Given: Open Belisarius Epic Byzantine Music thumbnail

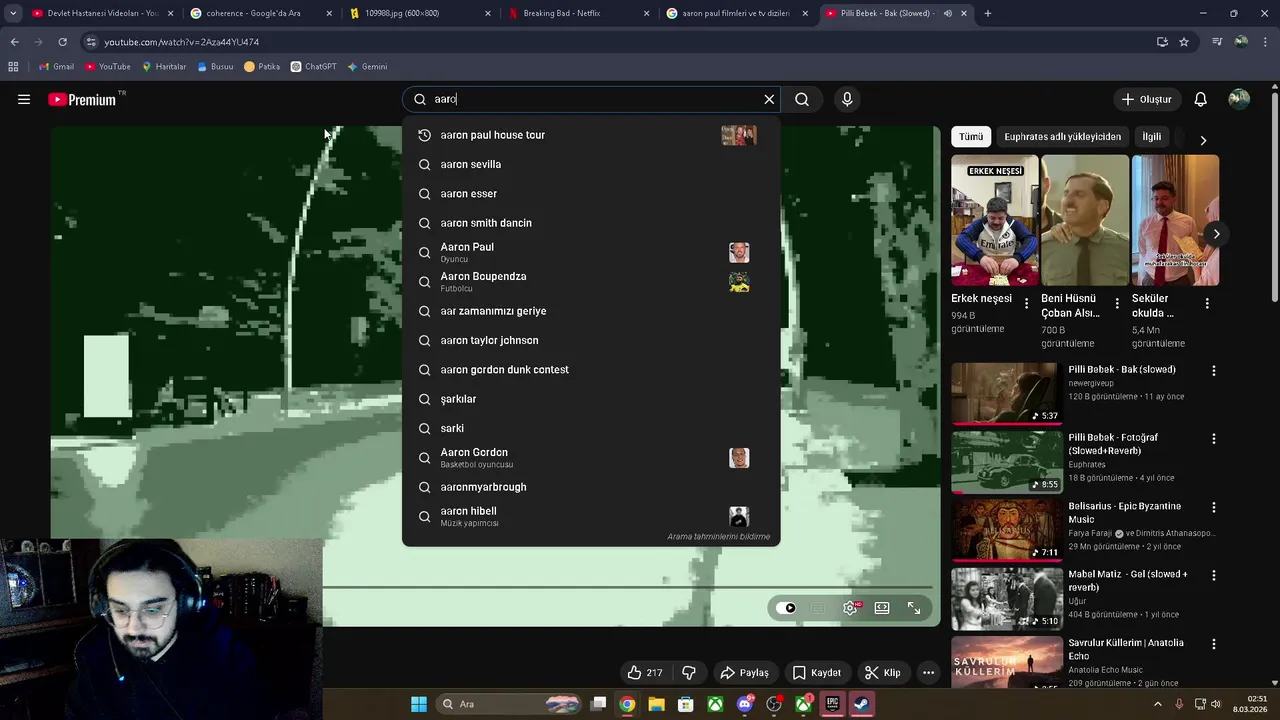Looking at the screenshot, I should coord(1005,530).
